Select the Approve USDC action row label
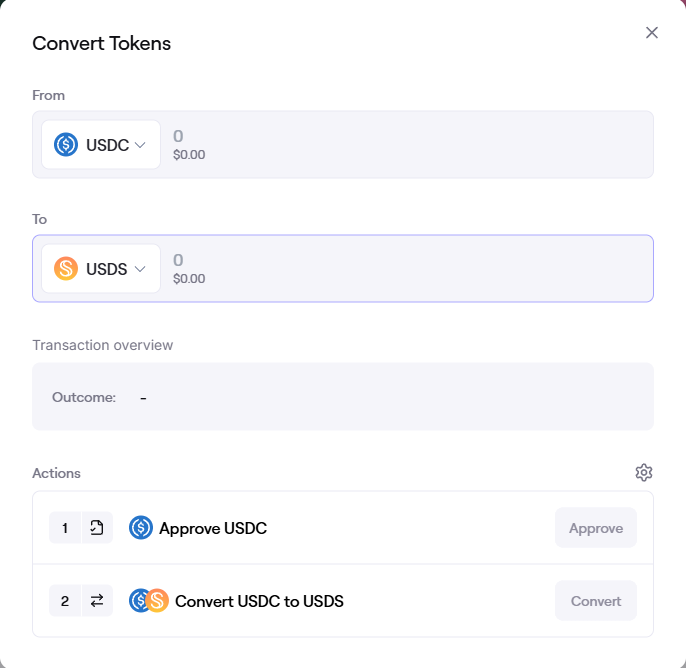Image resolution: width=686 pixels, height=668 pixels. coord(213,528)
